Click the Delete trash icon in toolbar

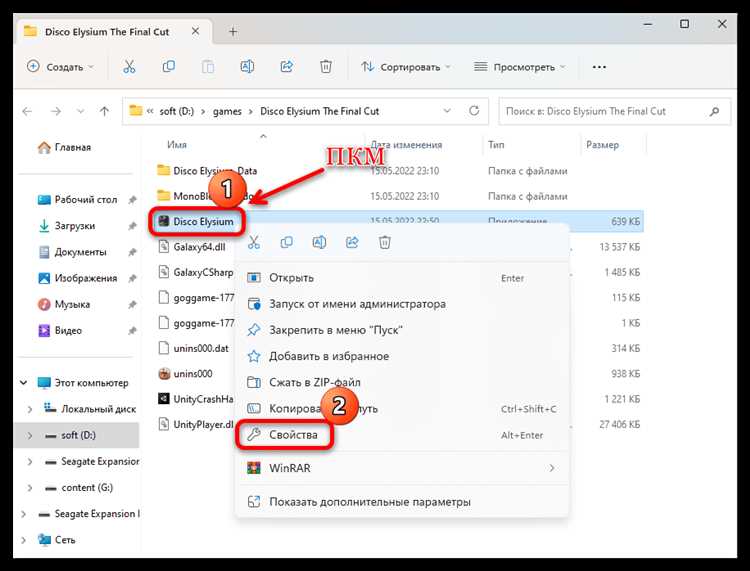[x=326, y=67]
